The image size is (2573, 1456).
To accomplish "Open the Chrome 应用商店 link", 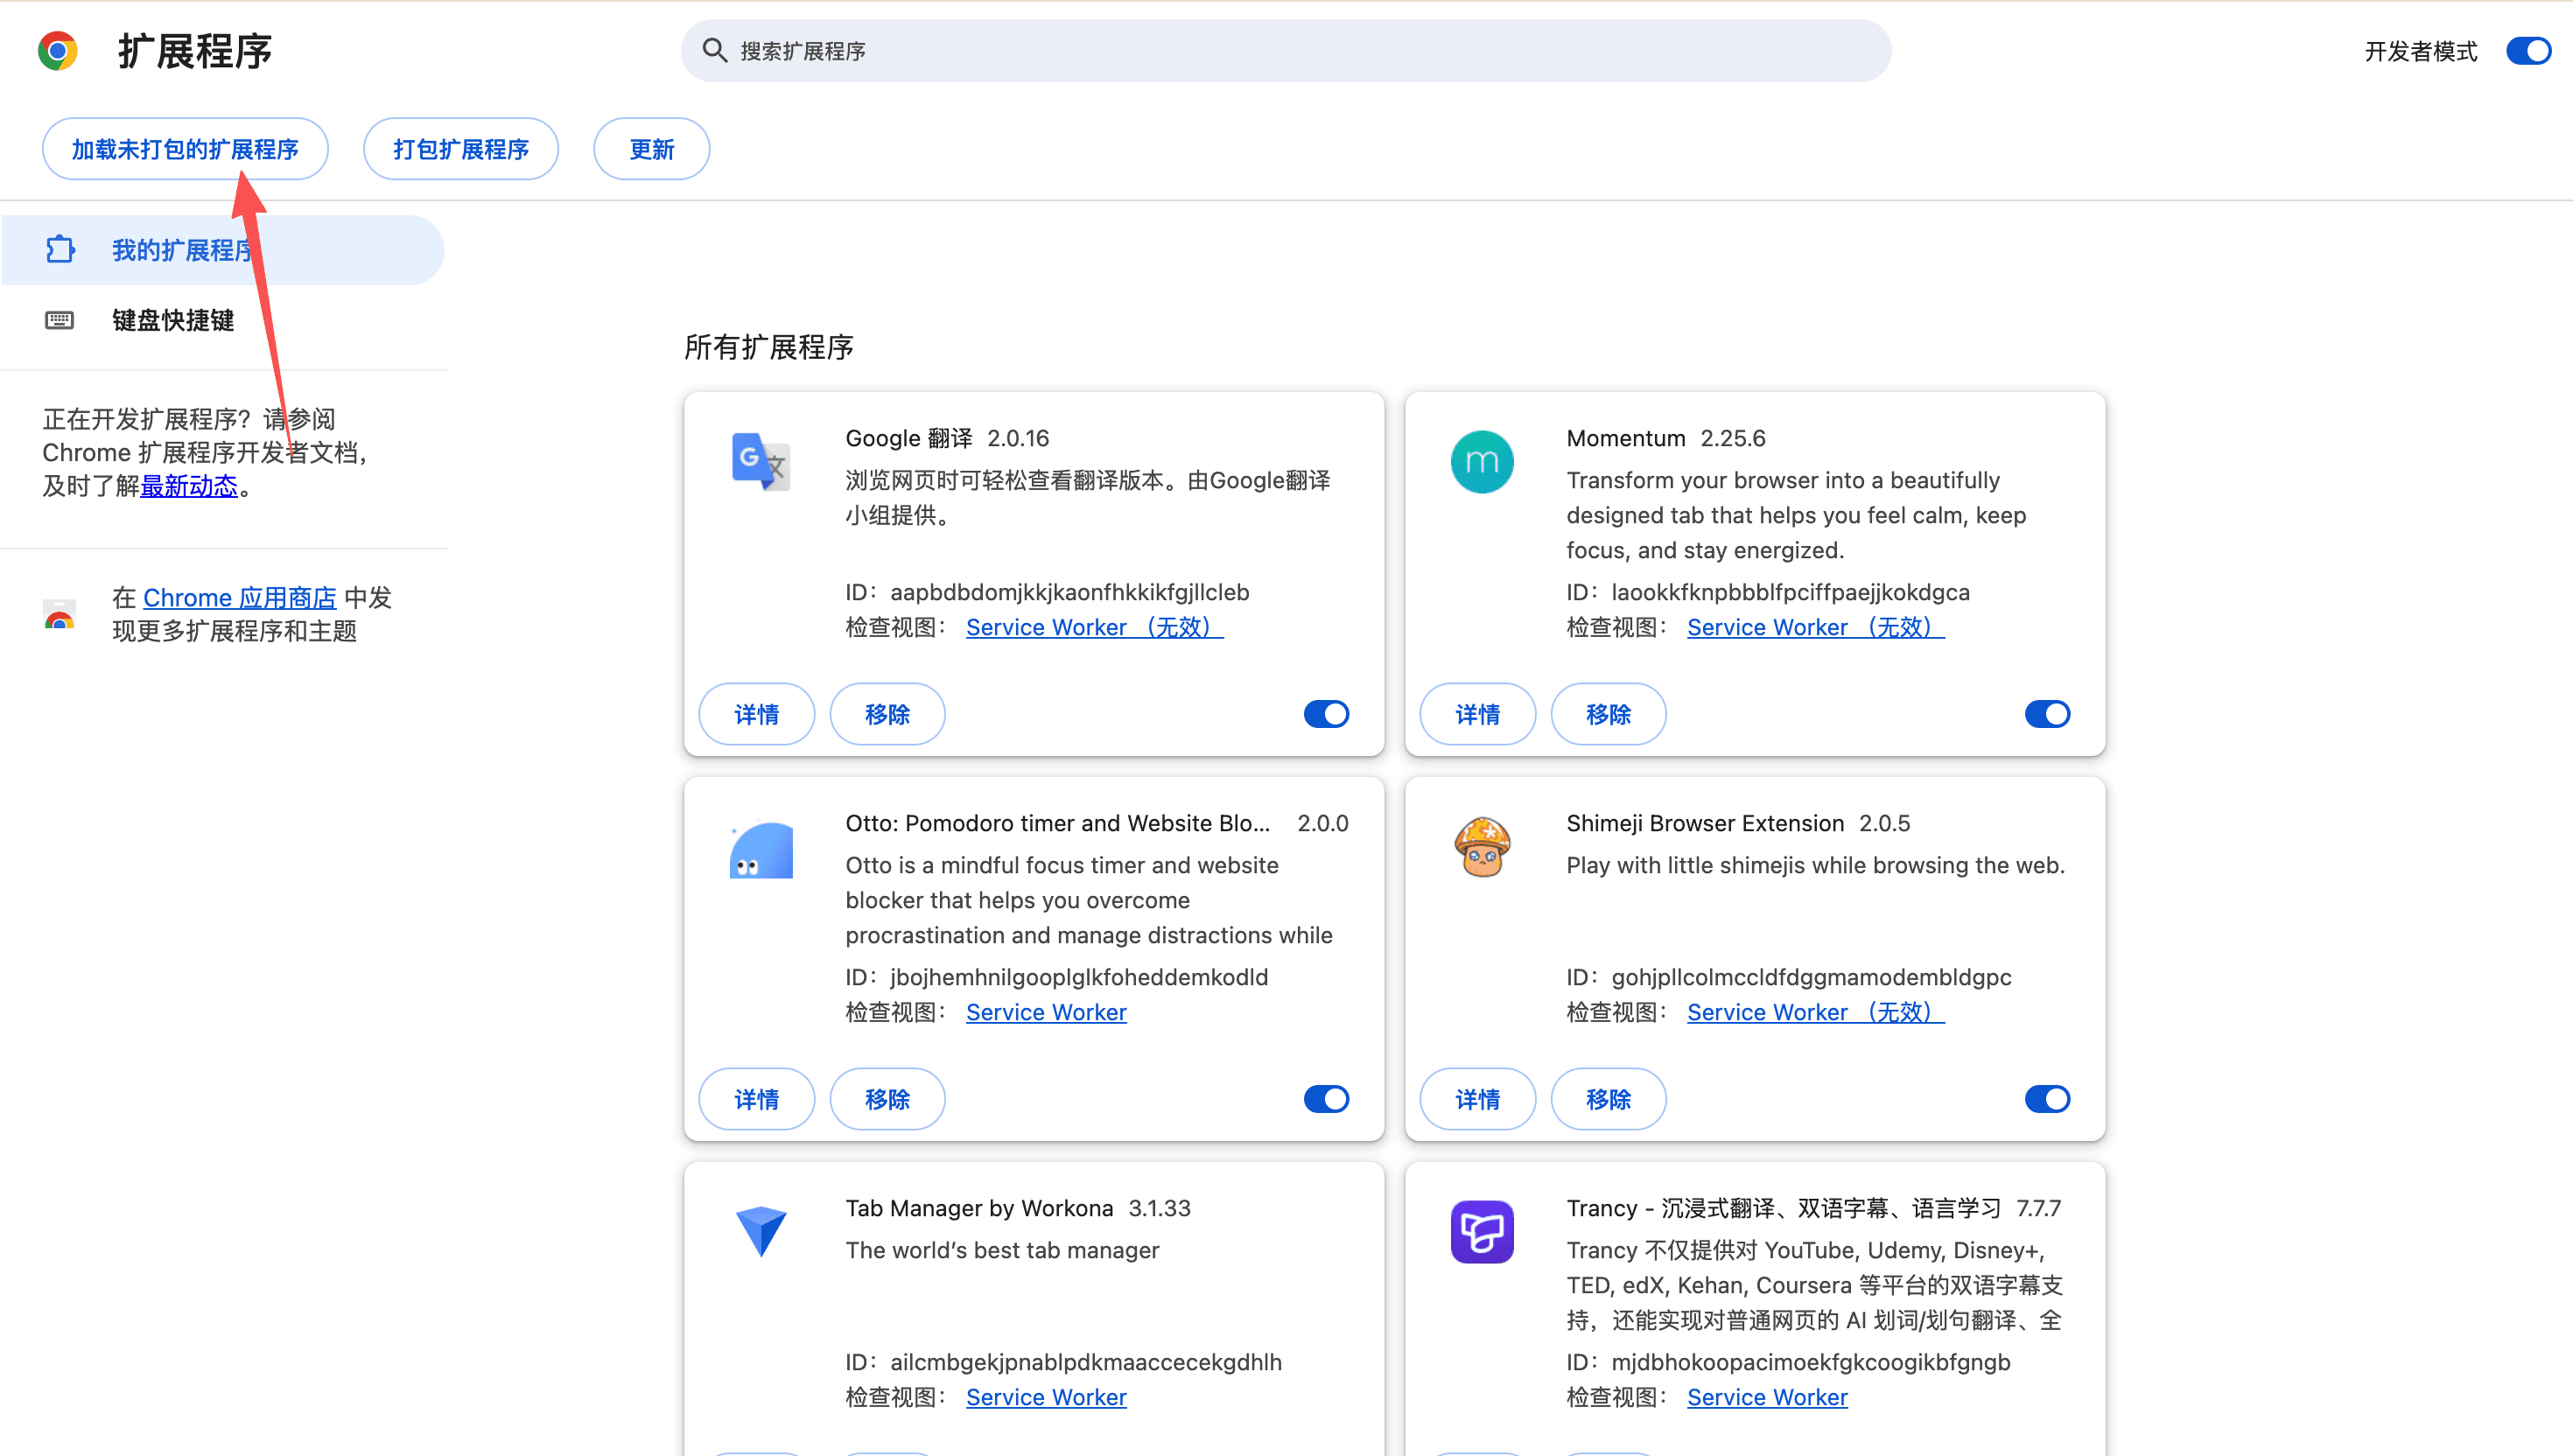I will 239,597.
